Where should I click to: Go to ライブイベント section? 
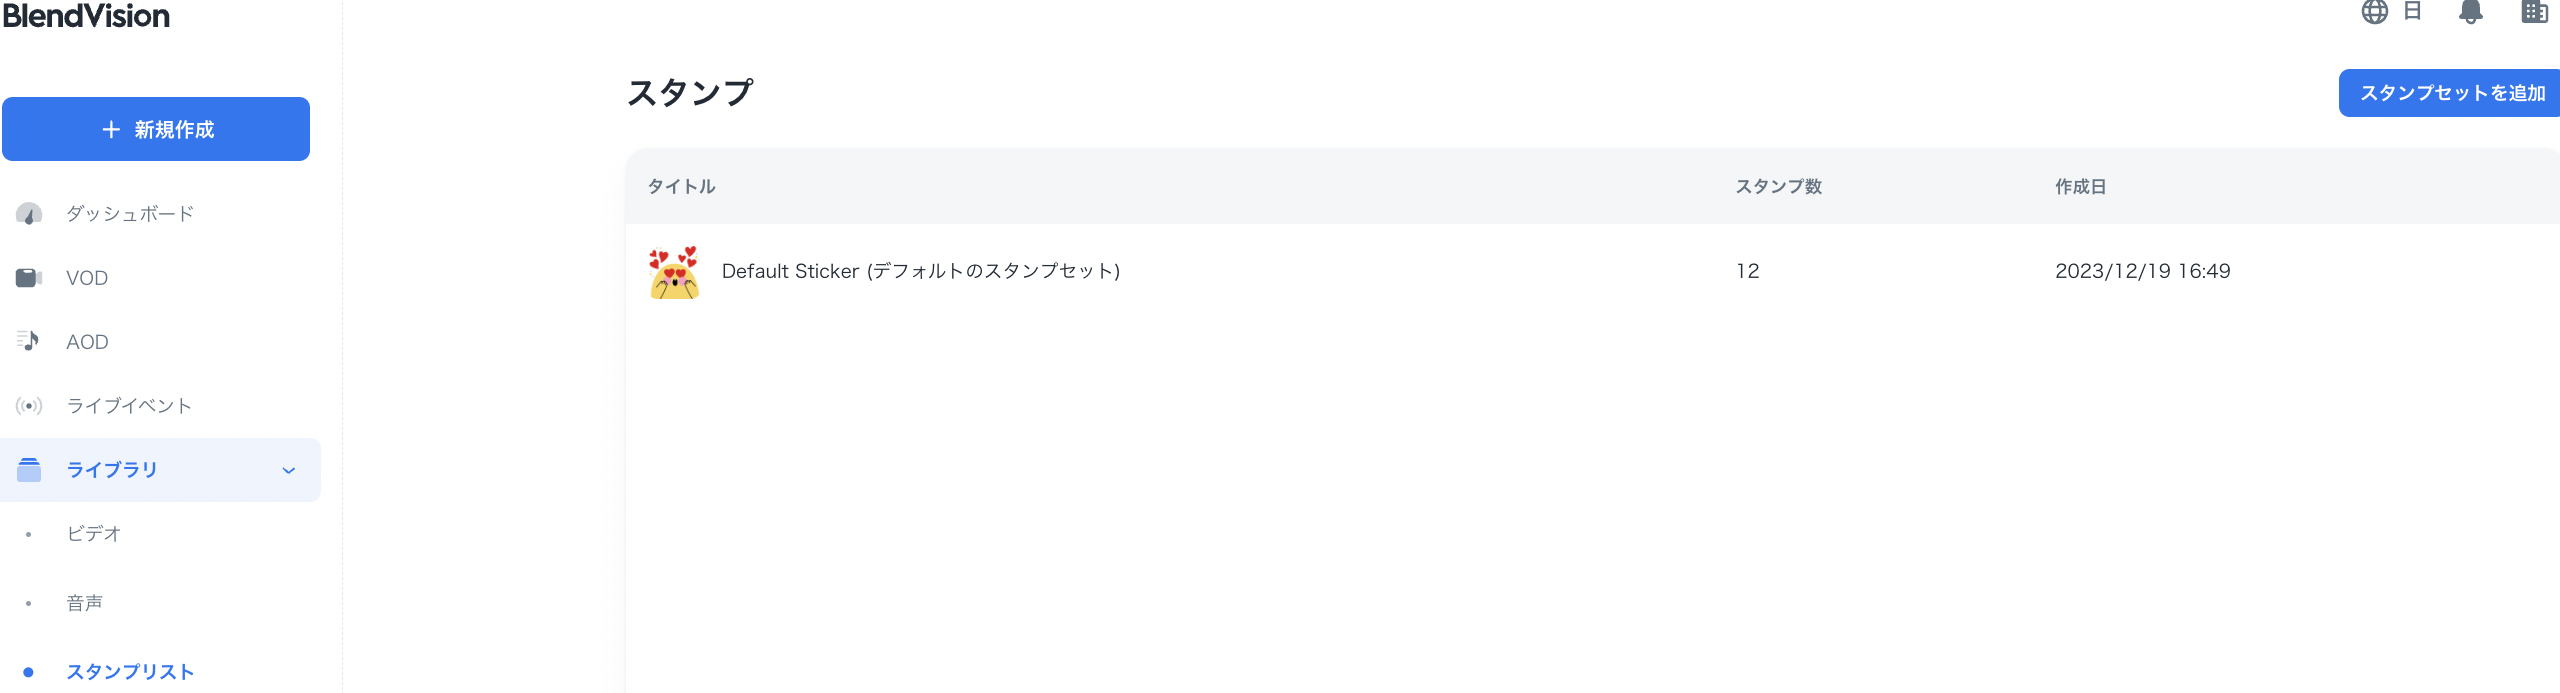[129, 406]
